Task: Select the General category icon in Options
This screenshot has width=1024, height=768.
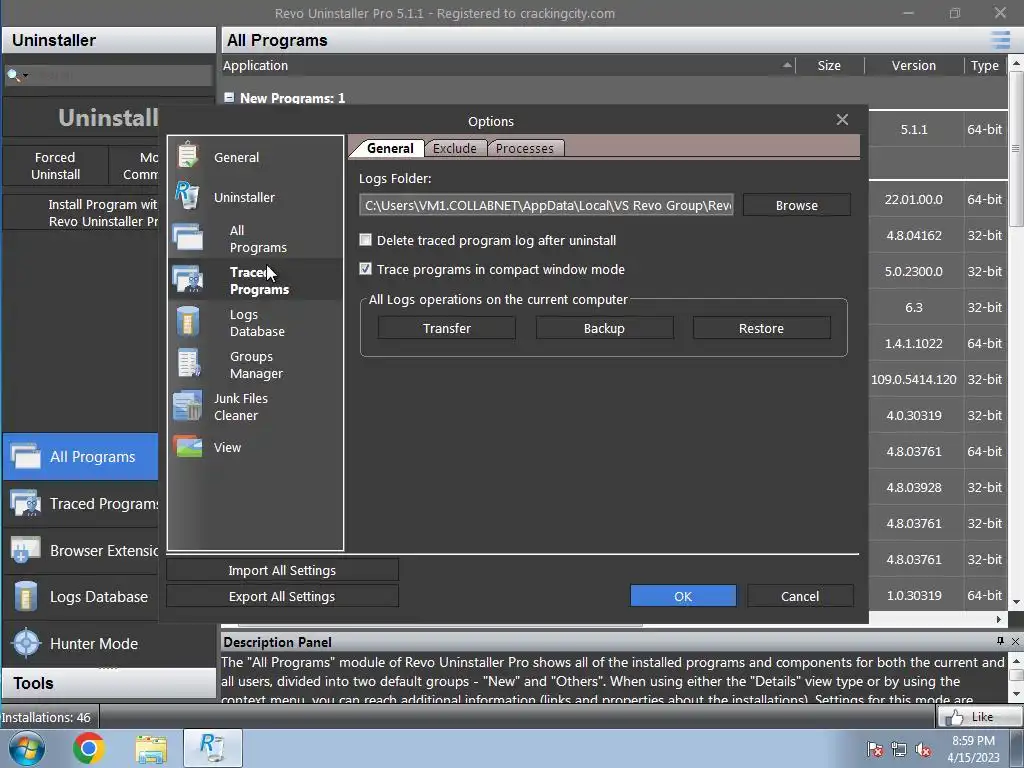Action: (187, 156)
